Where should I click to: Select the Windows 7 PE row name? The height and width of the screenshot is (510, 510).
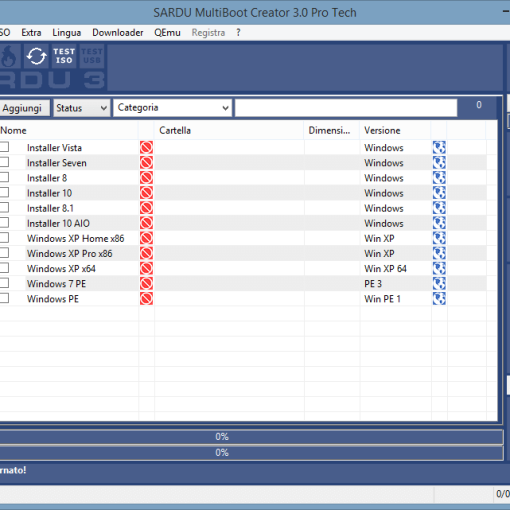pos(57,284)
